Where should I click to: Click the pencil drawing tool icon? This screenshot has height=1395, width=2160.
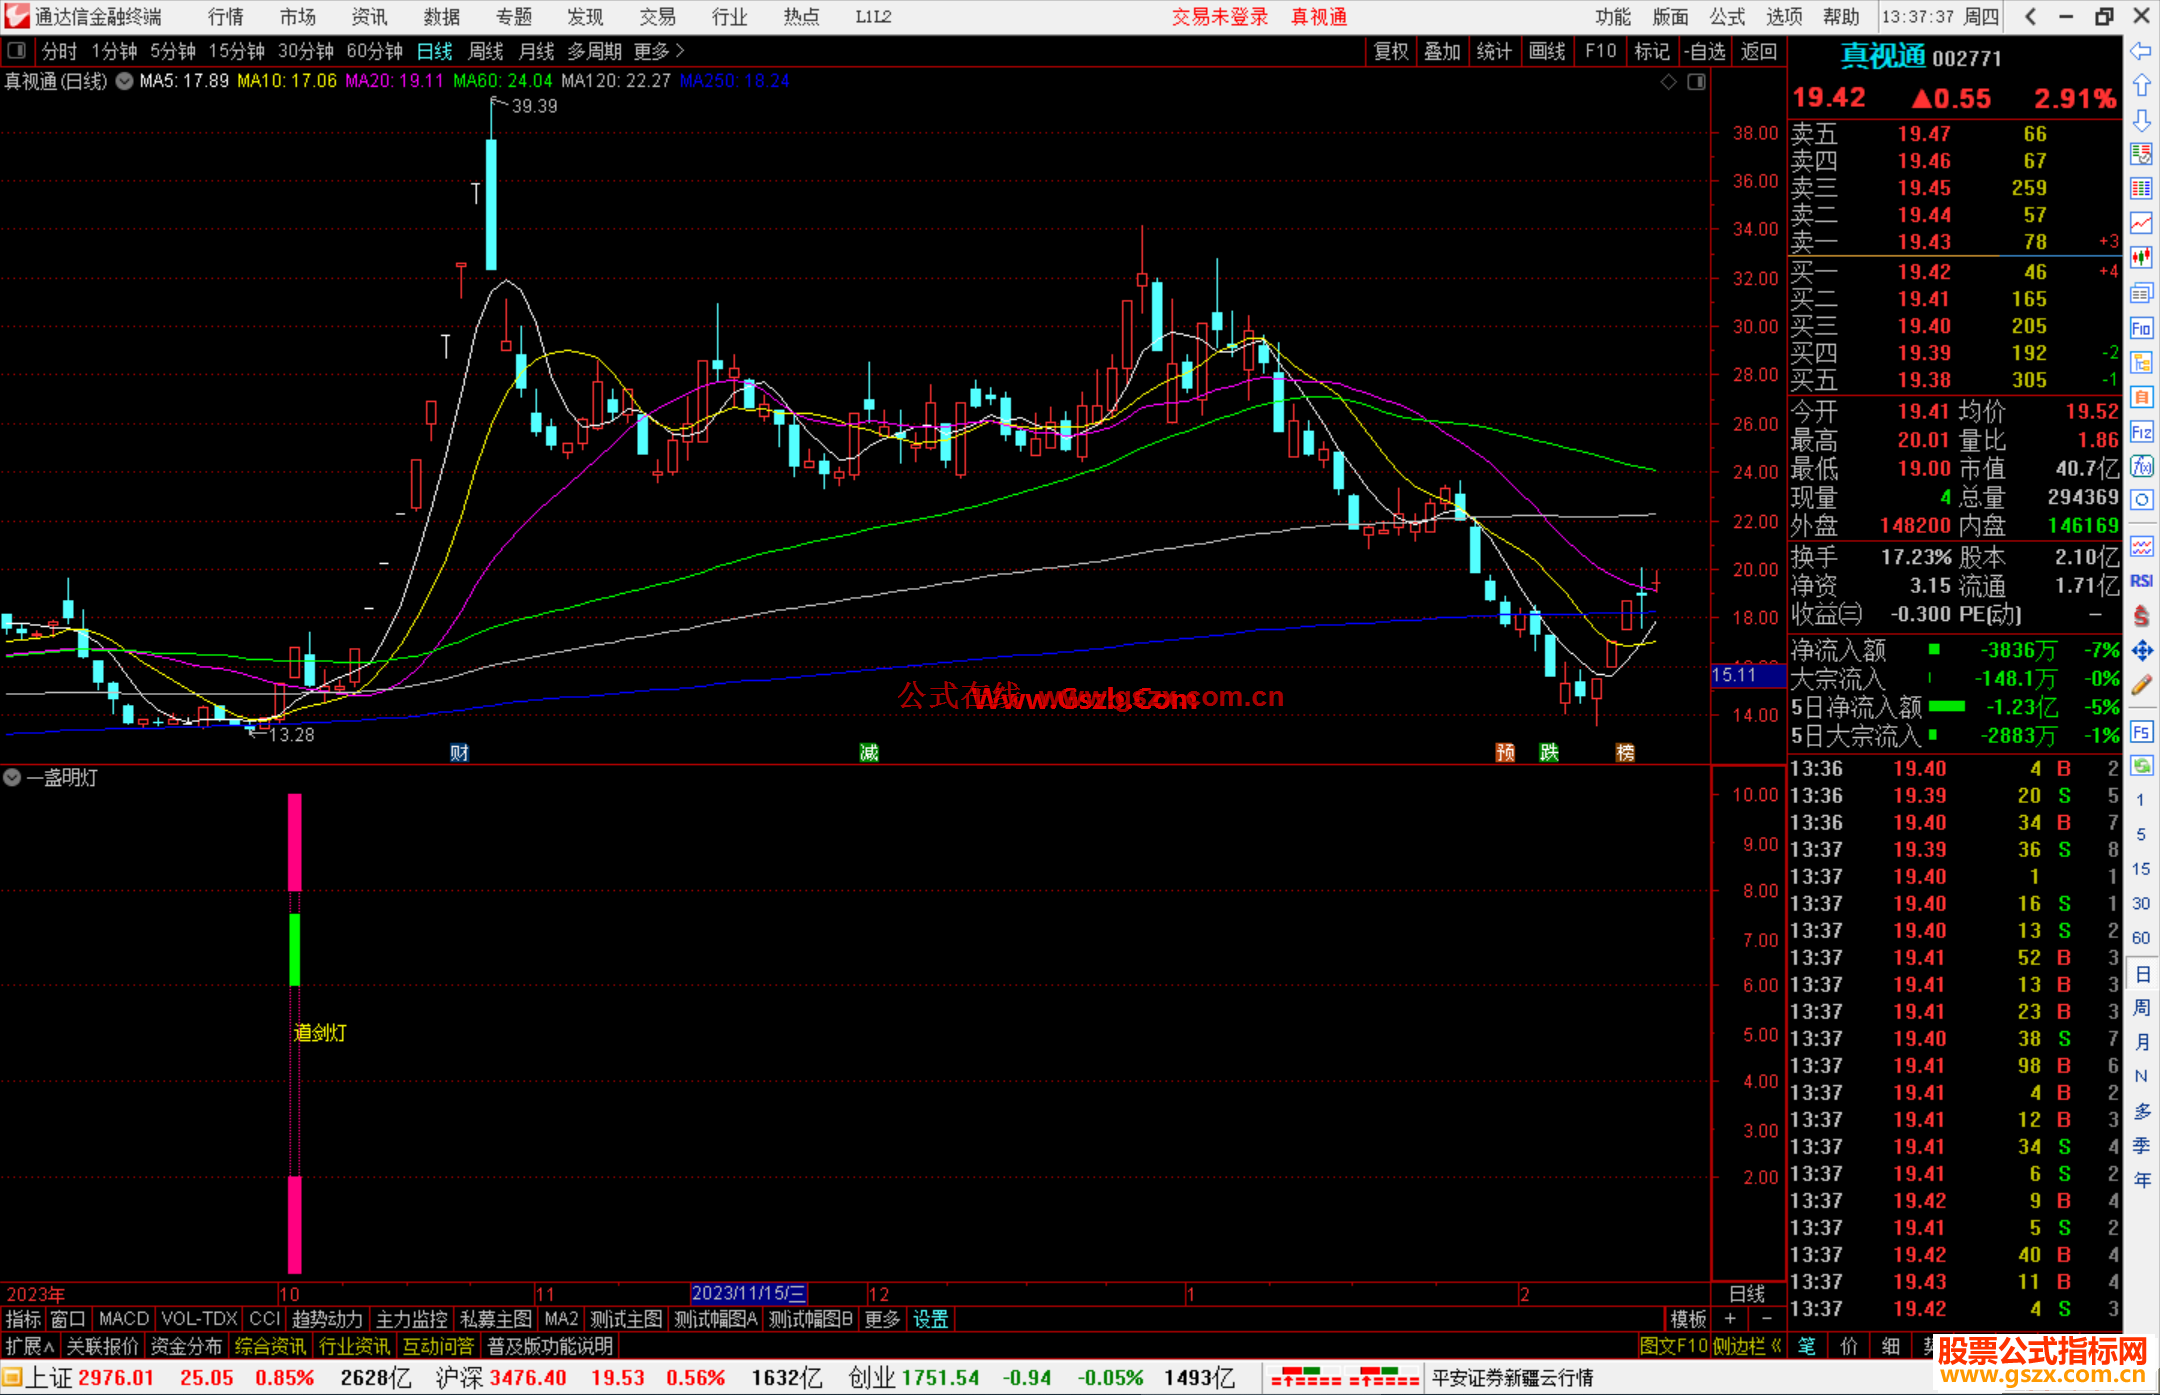(x=2141, y=685)
